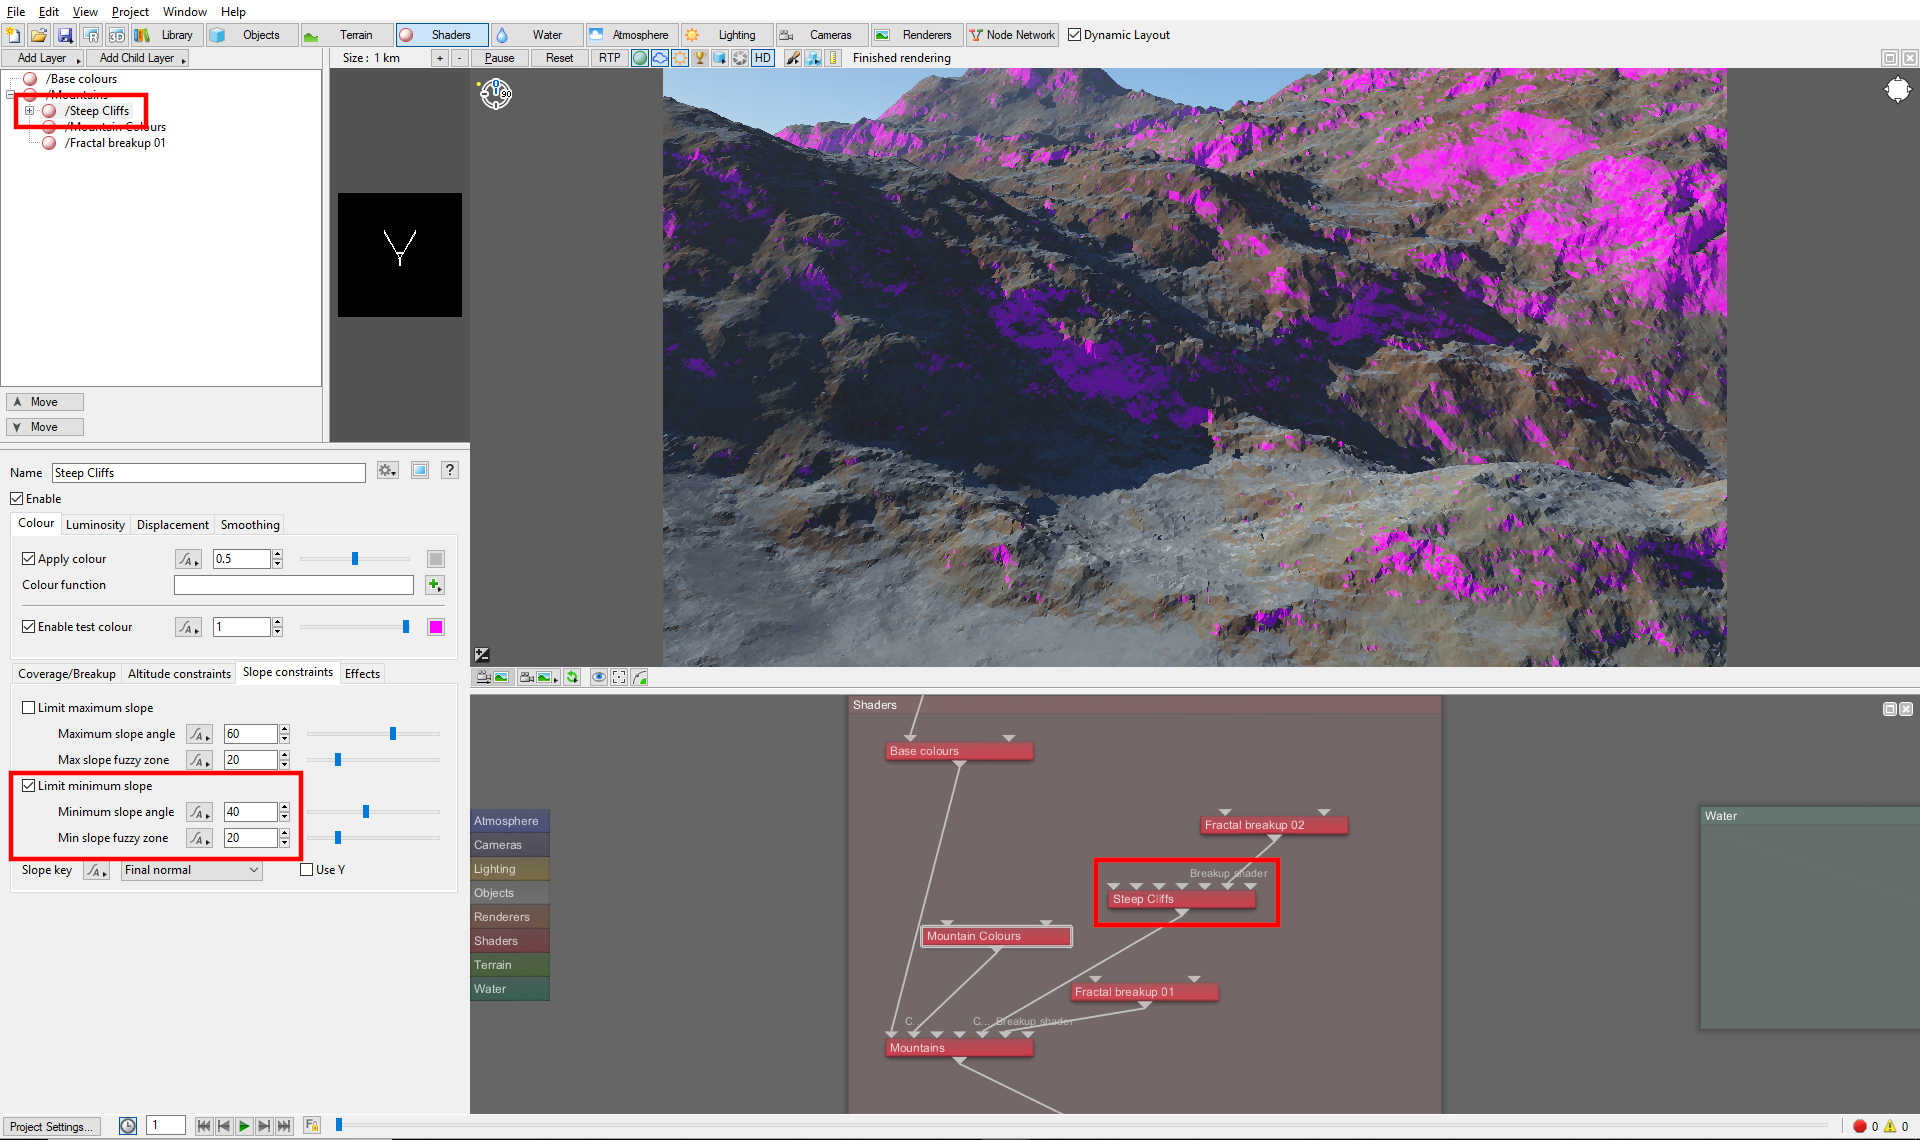Click the Name field containing Steep Cliffs

point(209,473)
